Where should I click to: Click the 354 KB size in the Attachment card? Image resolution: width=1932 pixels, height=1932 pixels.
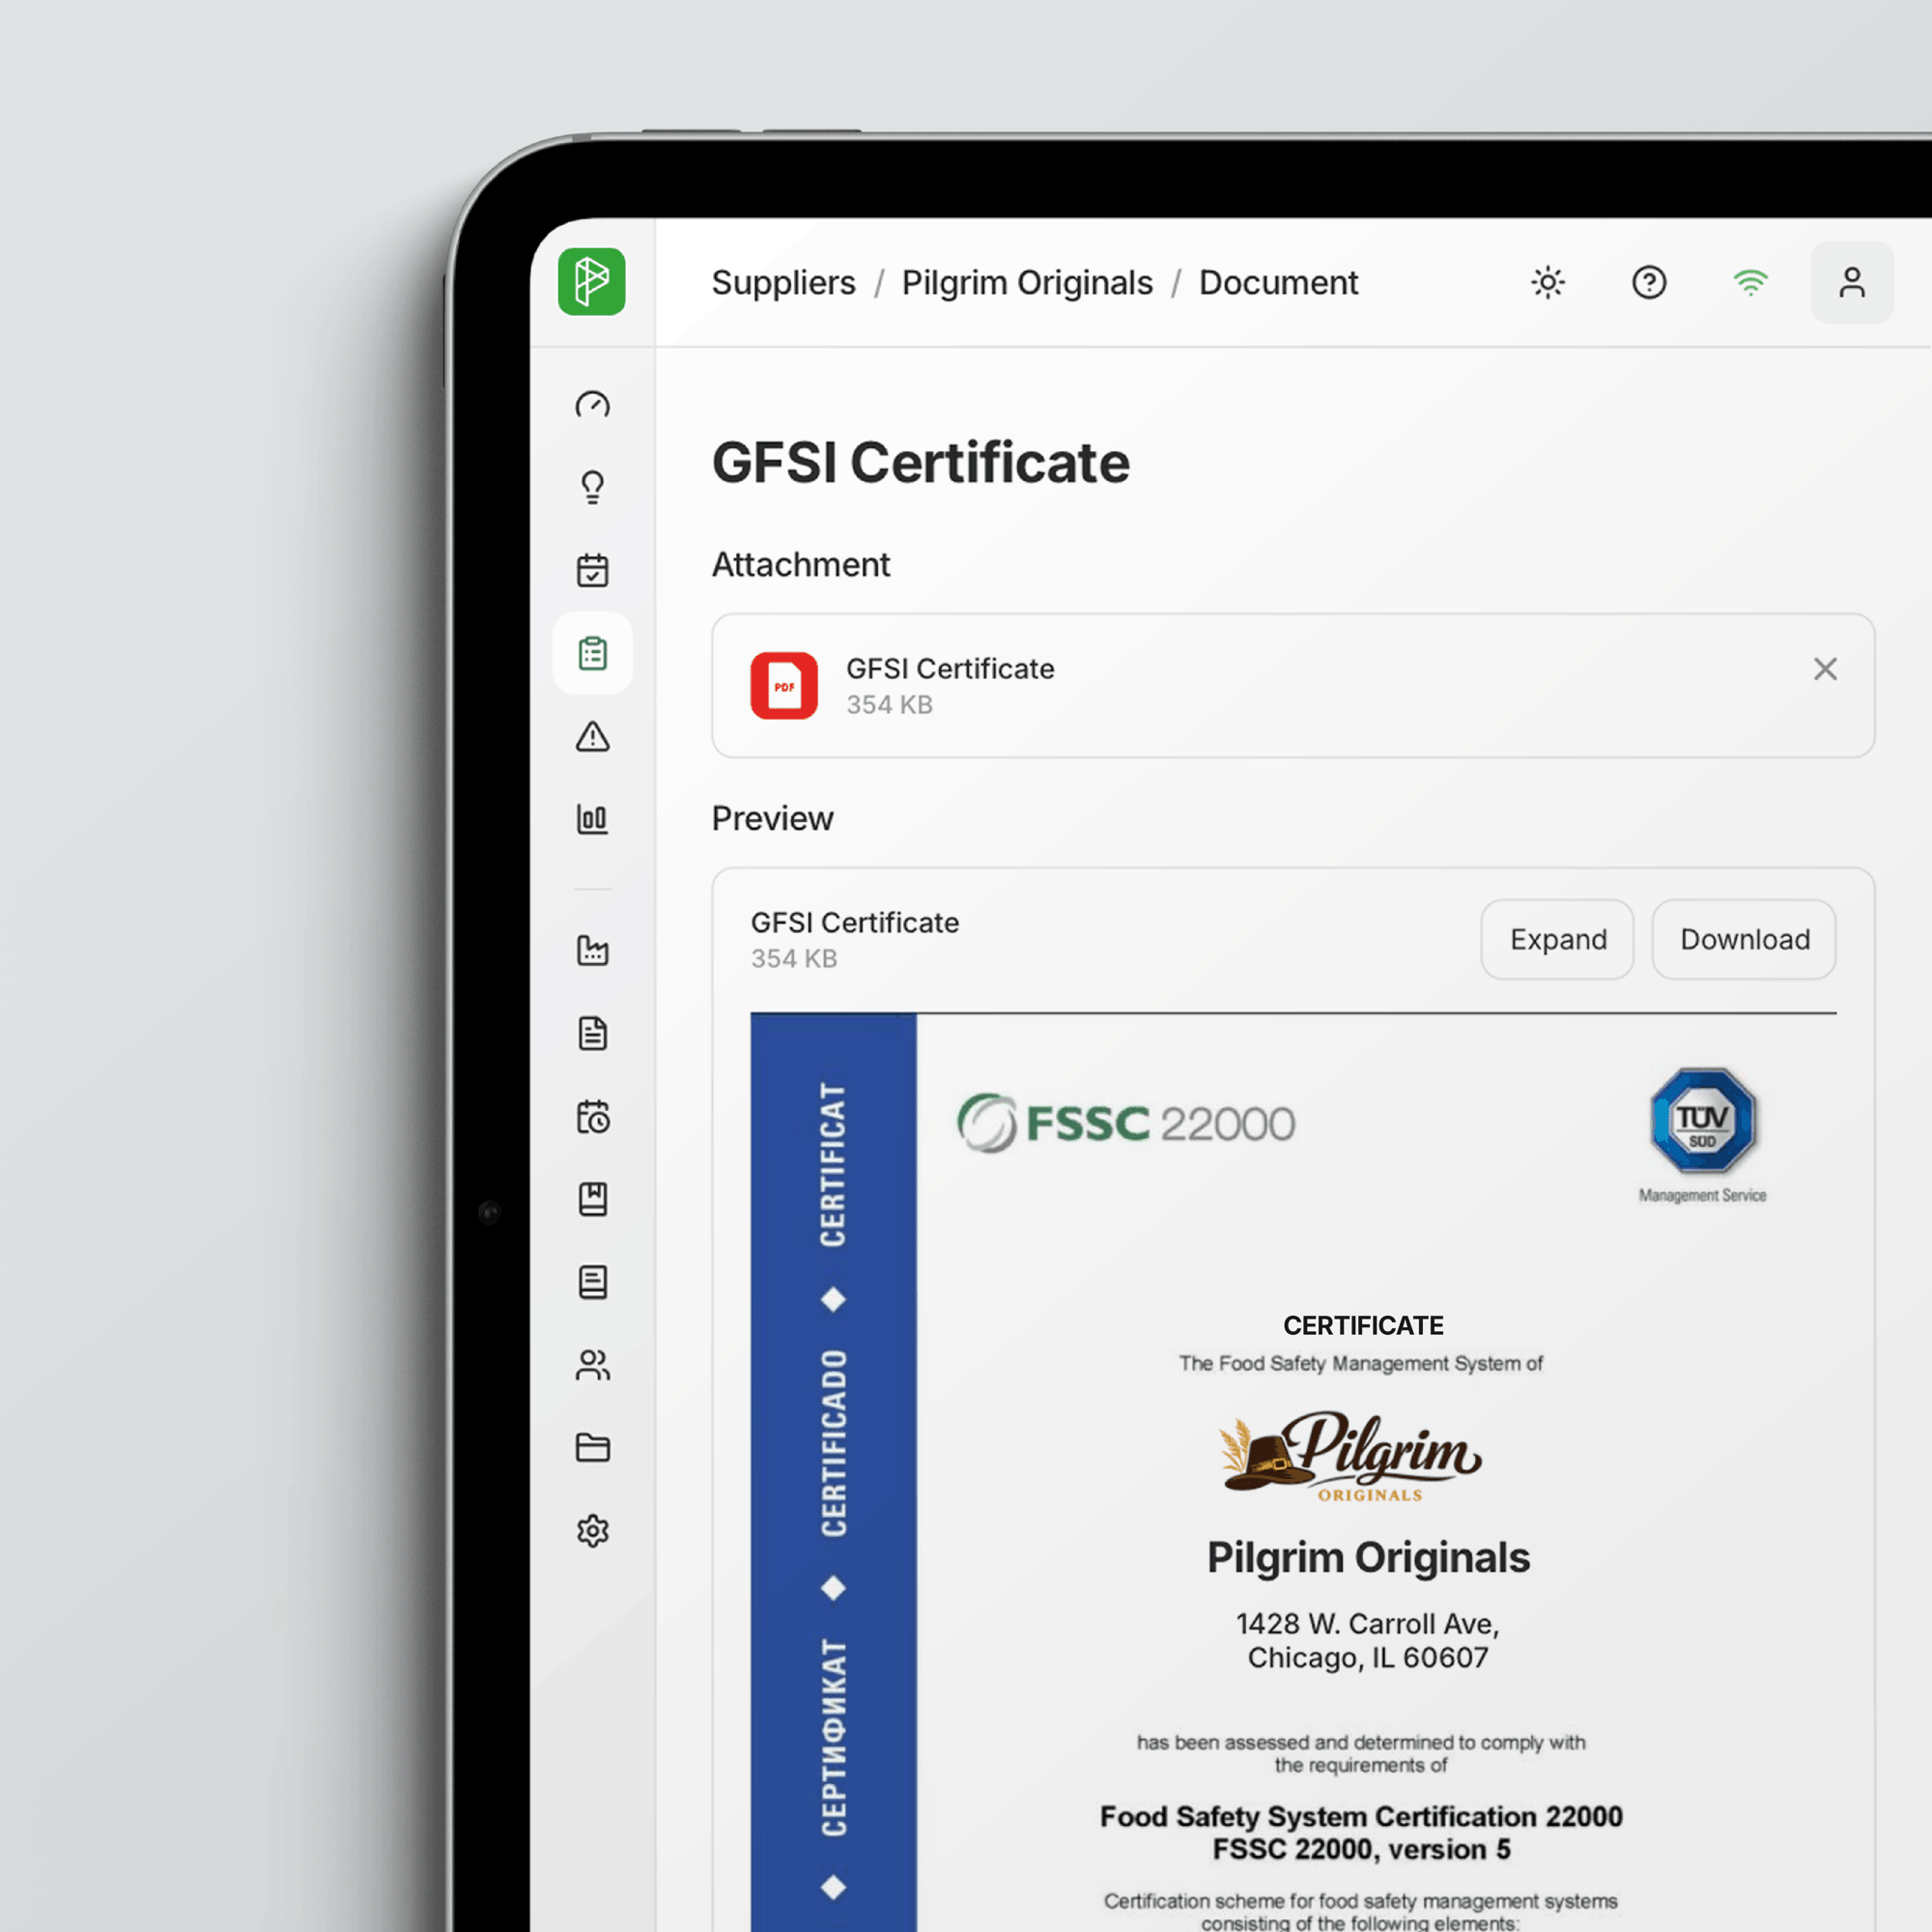[x=889, y=705]
